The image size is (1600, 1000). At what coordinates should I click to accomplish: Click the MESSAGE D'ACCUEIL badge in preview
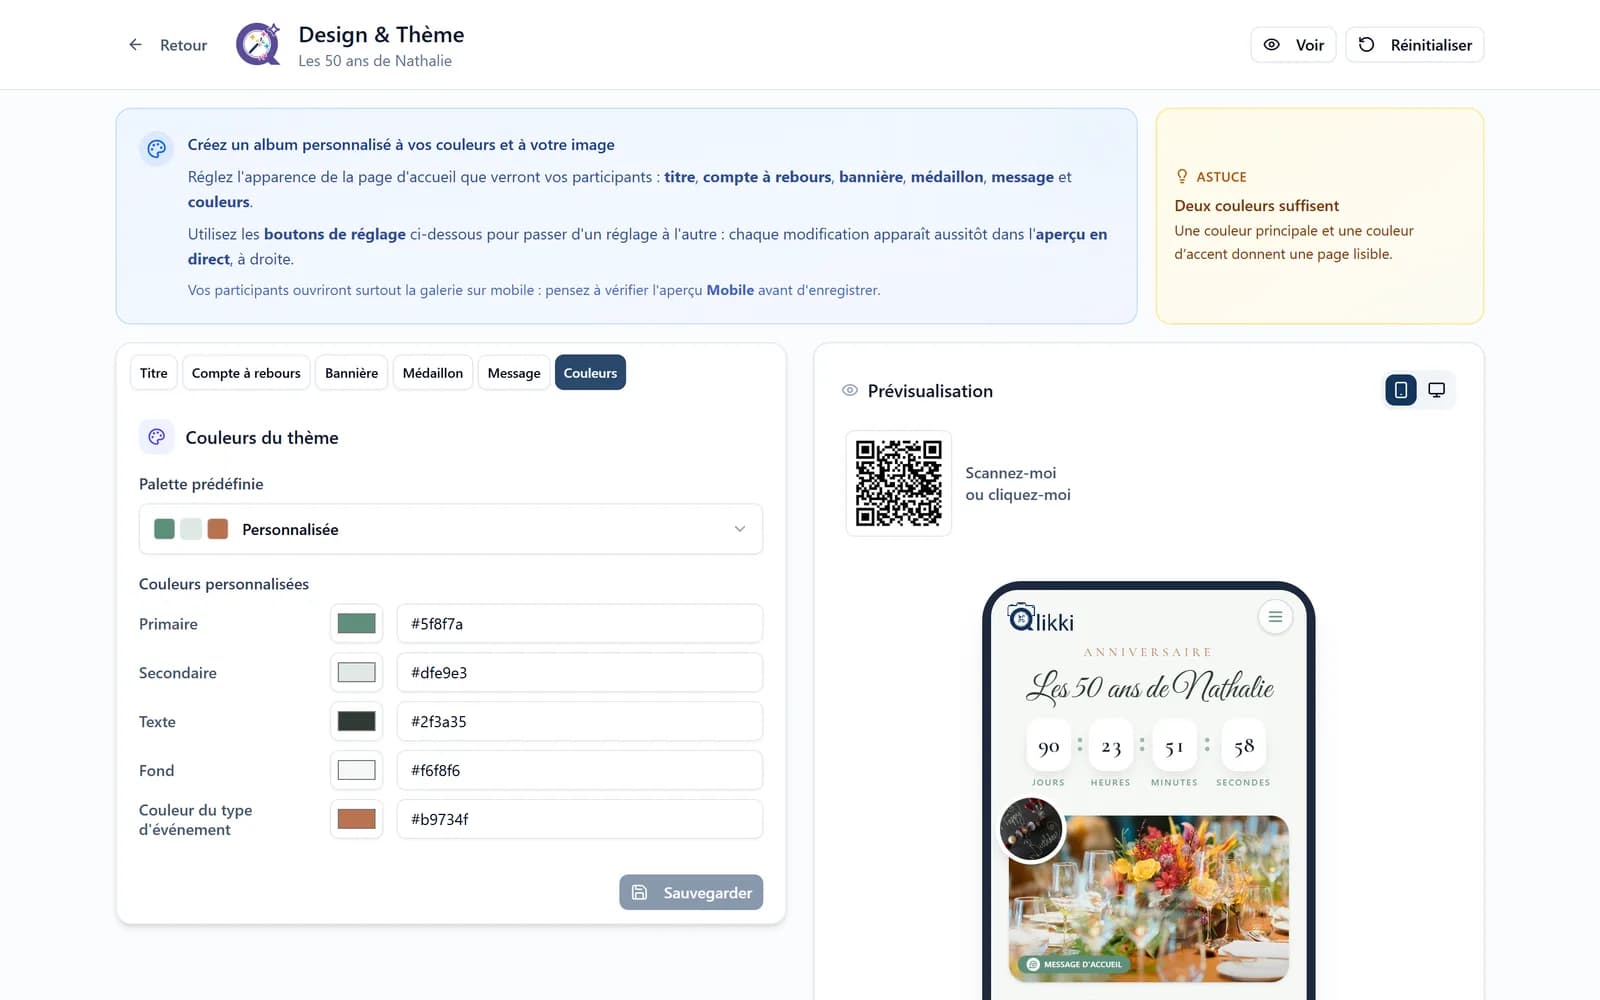(1075, 964)
